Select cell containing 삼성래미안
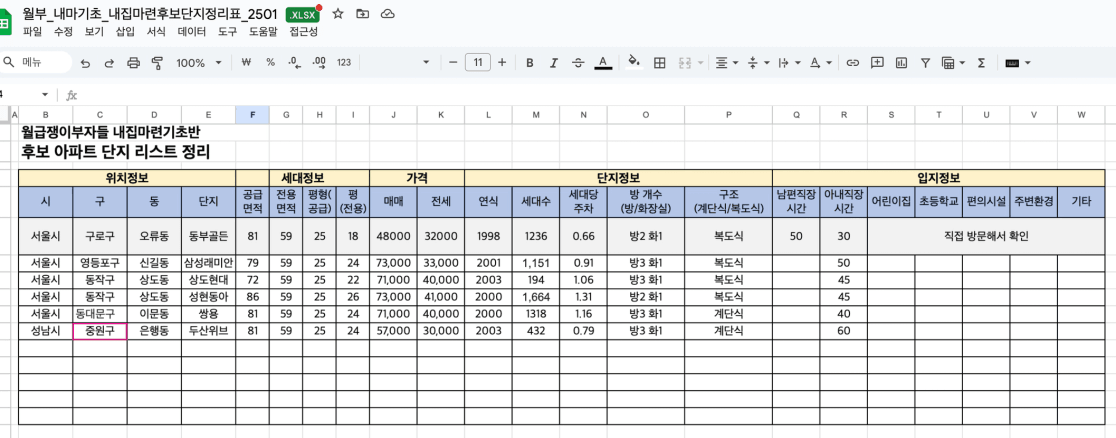 point(209,263)
